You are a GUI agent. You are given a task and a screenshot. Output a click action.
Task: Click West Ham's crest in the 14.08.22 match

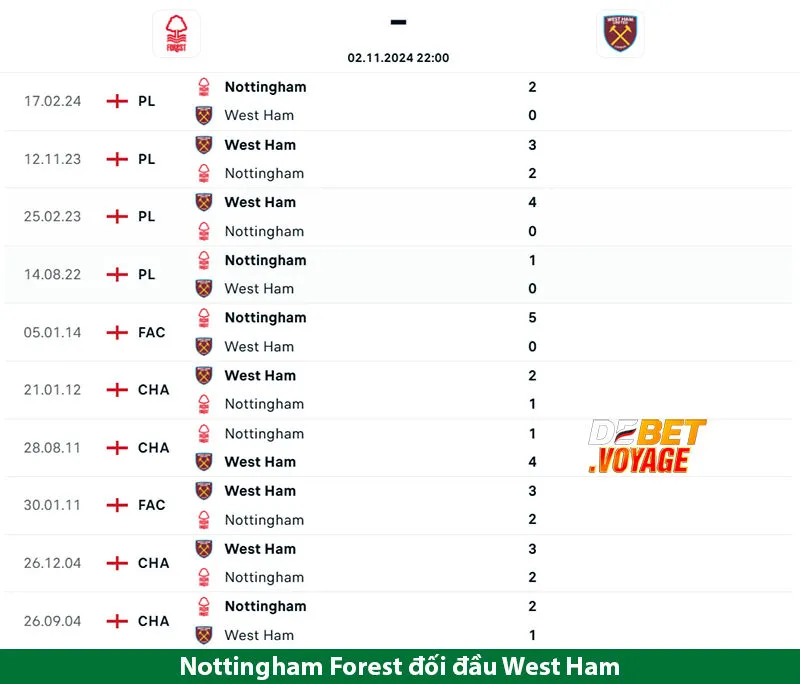coord(204,288)
